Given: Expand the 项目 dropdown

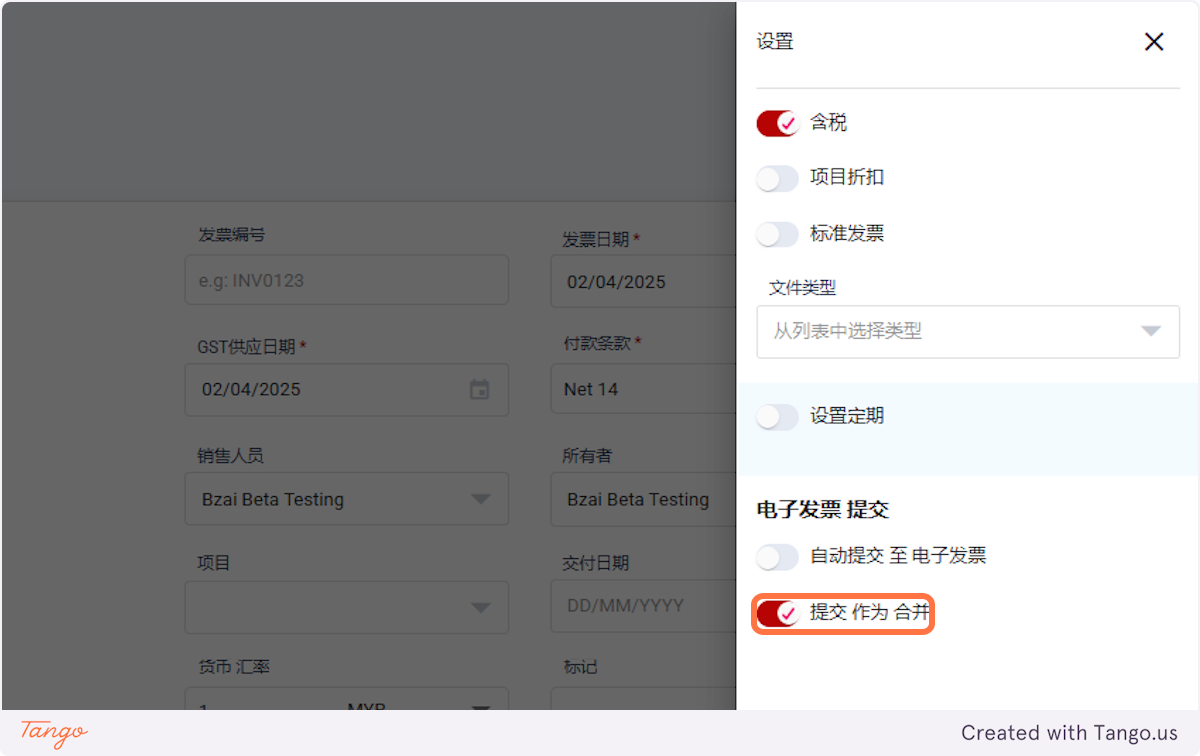Looking at the screenshot, I should tap(346, 607).
